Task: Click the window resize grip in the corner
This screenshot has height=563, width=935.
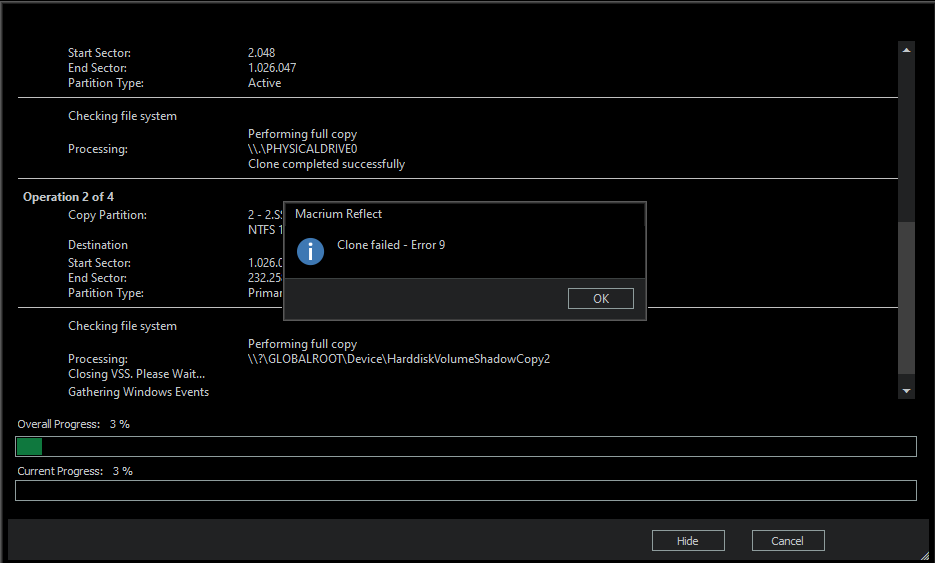Action: tap(924, 556)
